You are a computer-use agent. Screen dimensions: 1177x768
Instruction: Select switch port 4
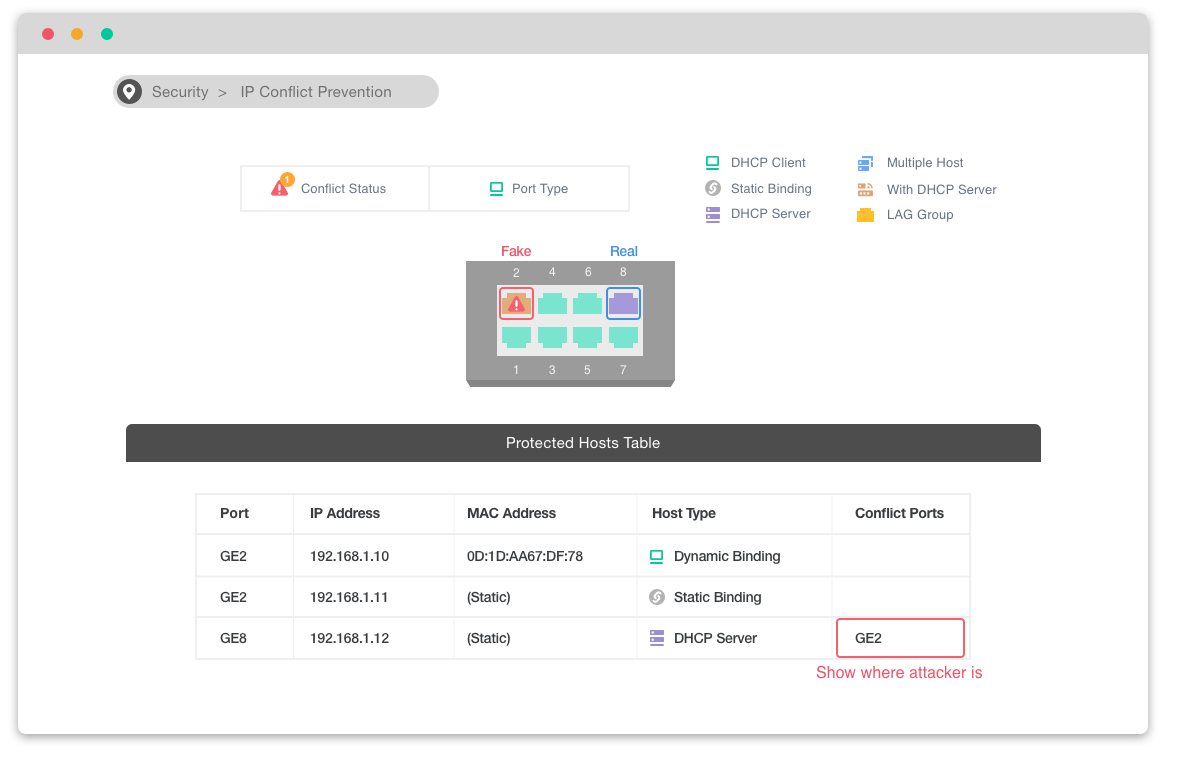(552, 303)
